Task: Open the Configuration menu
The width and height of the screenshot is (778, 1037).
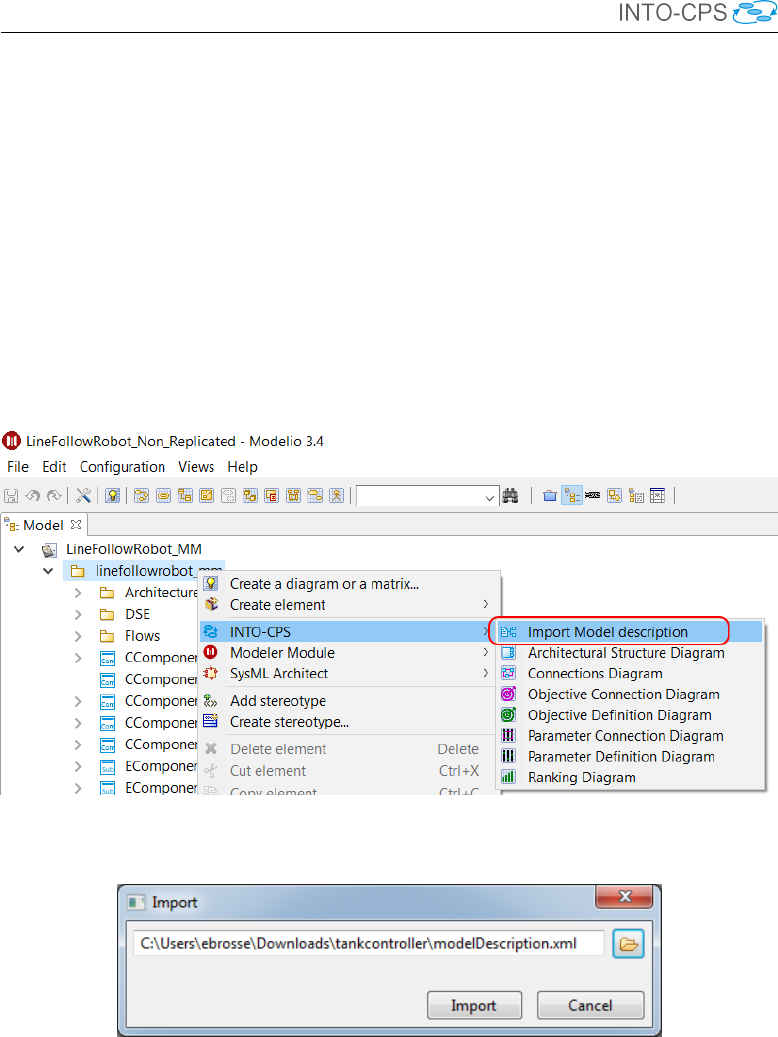Action: [x=122, y=467]
